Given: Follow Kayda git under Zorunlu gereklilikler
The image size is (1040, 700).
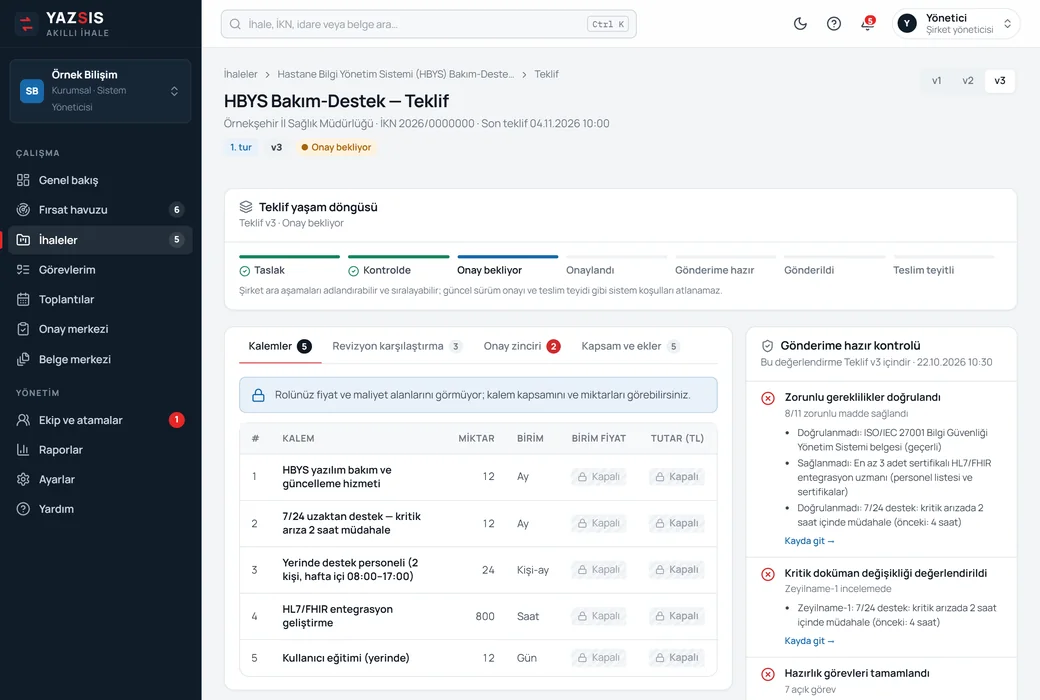Looking at the screenshot, I should 809,541.
